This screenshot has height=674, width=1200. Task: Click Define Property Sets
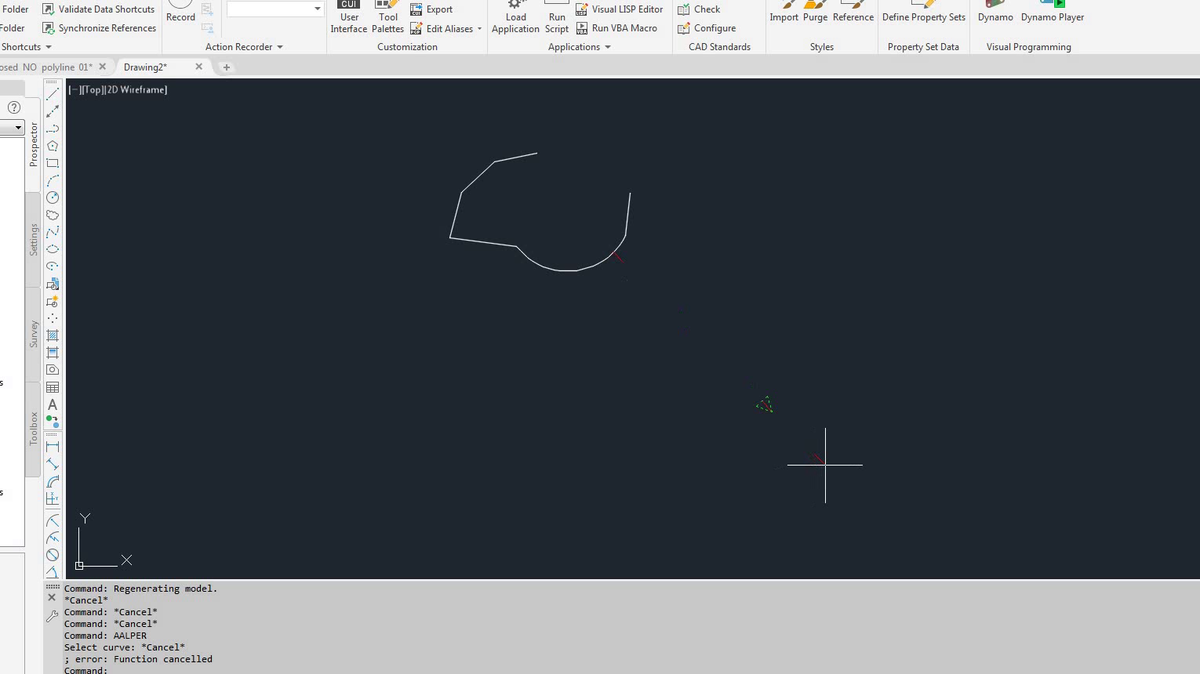point(923,13)
